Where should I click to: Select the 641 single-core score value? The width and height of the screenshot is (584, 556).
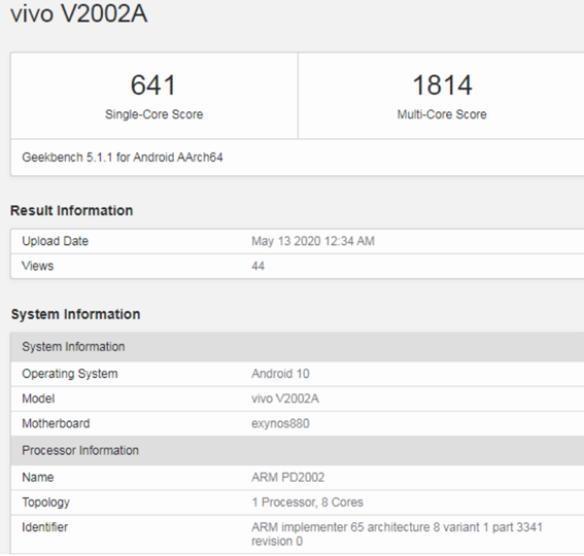(153, 85)
